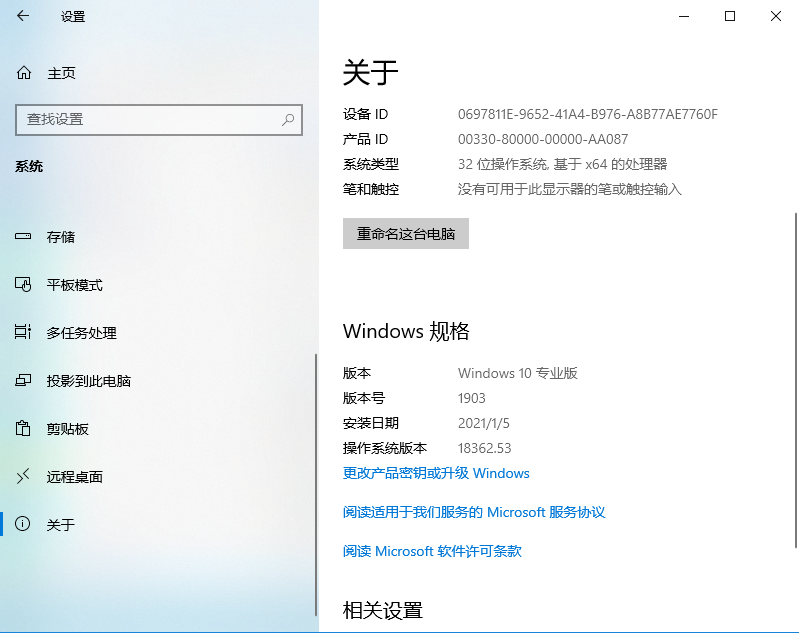Click the projection icon beside 投影到此电脑
This screenshot has height=633, width=799.
[x=23, y=380]
